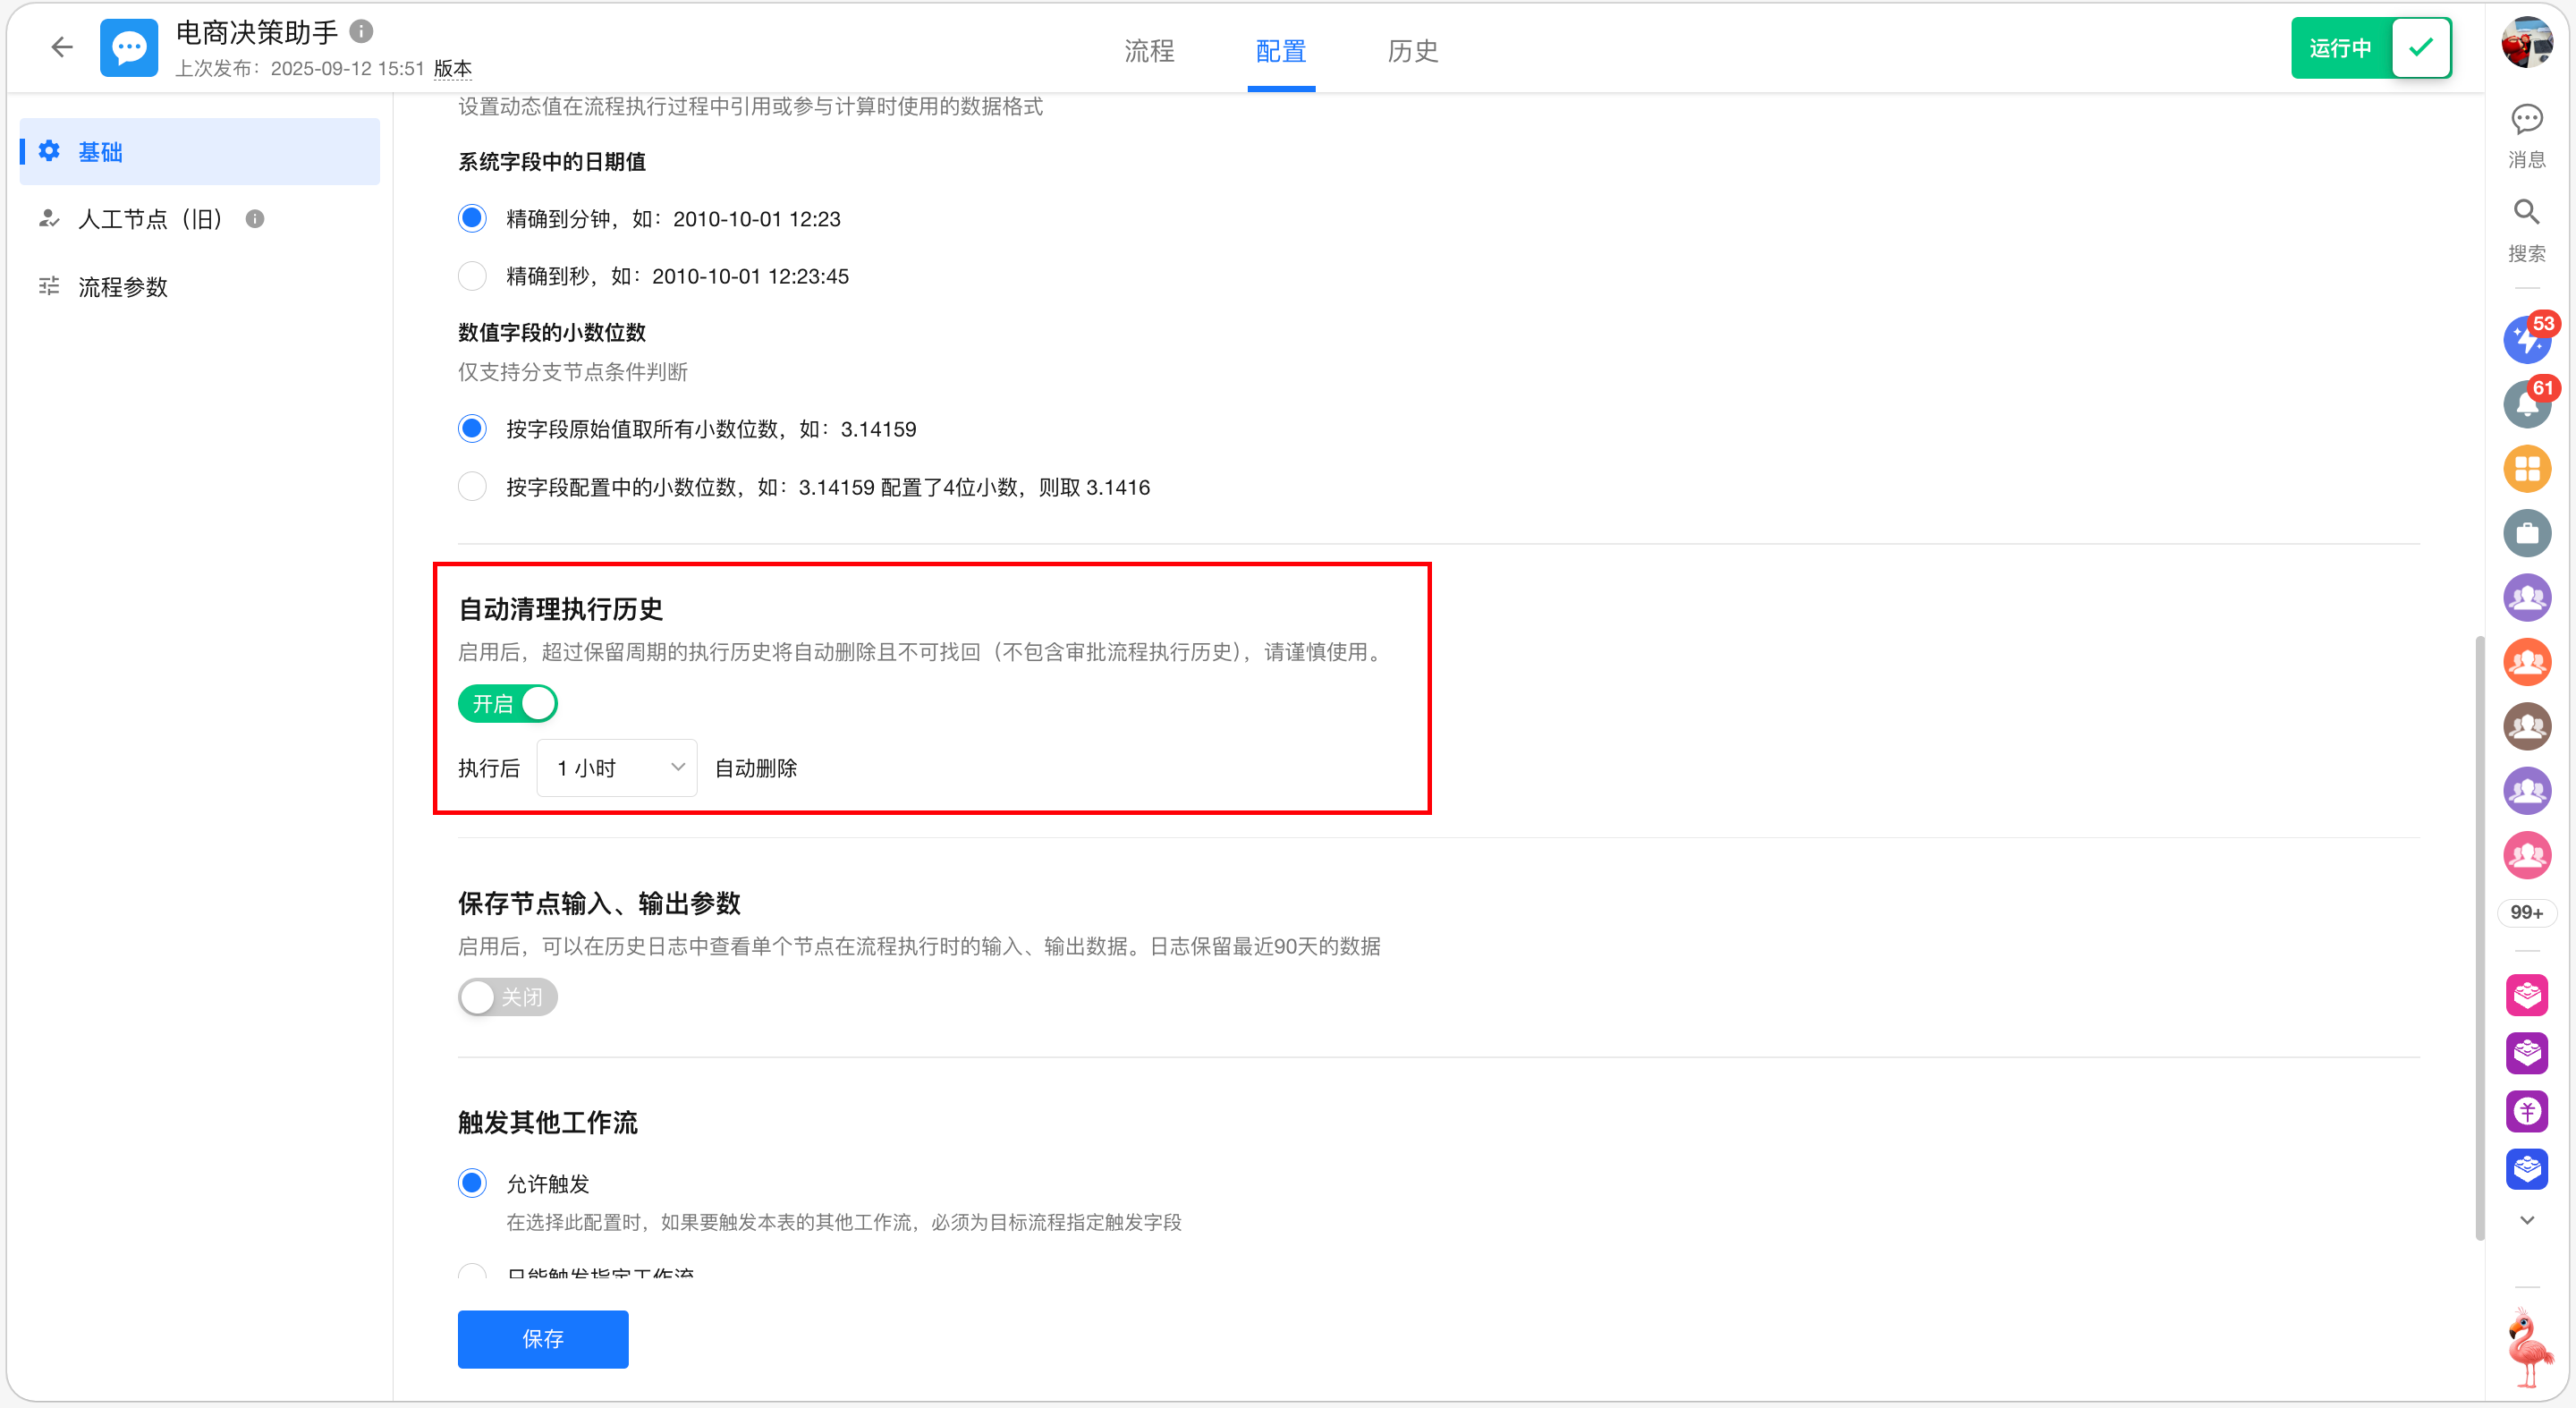Click info icon next to 人工节点（旧）
2576x1408 pixels.
point(255,219)
